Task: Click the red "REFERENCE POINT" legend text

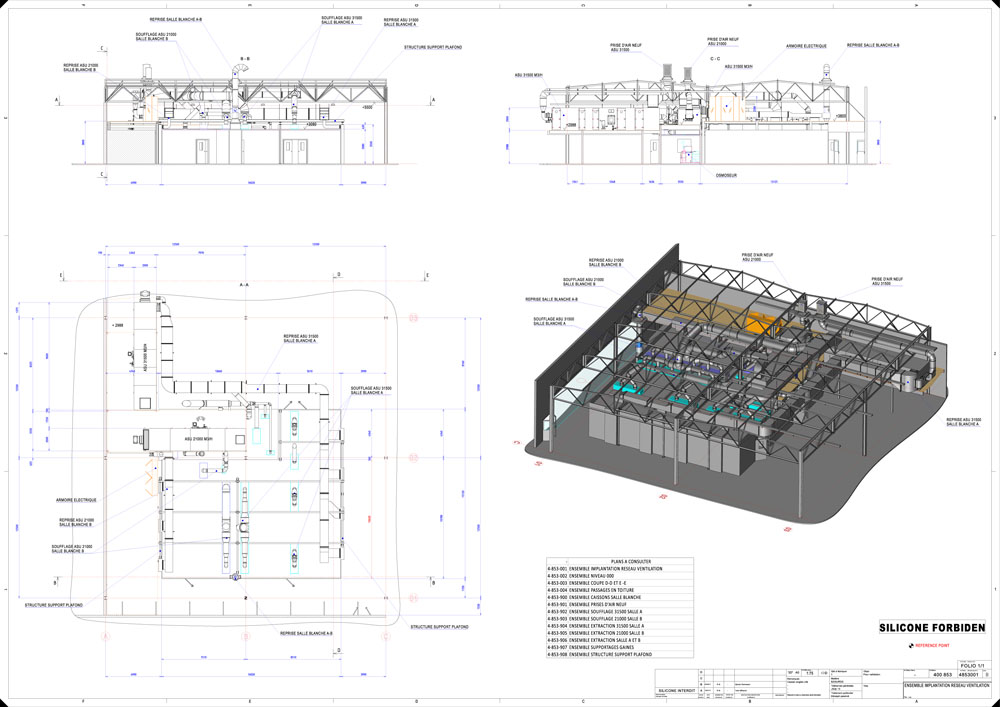Action: pos(933,646)
